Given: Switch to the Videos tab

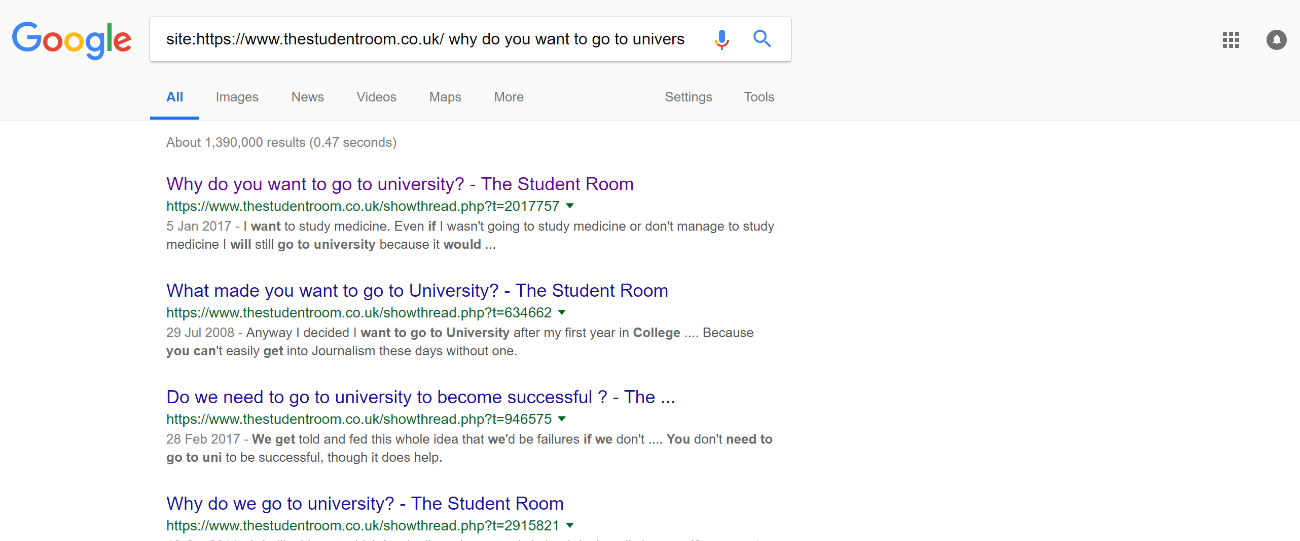Looking at the screenshot, I should pyautogui.click(x=376, y=97).
